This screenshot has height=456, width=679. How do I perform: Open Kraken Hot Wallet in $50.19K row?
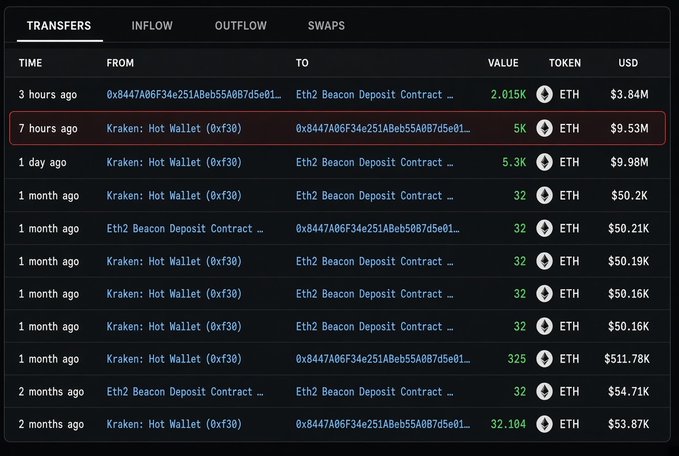pyautogui.click(x=174, y=261)
